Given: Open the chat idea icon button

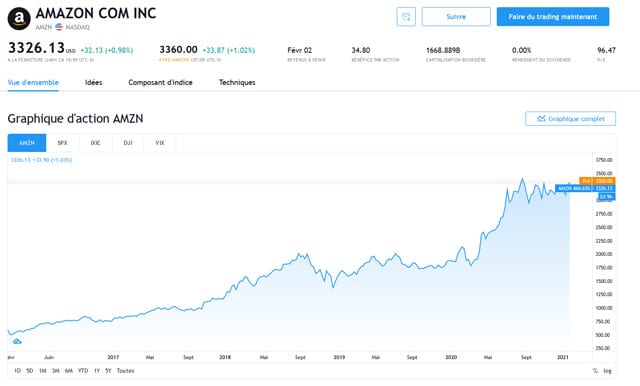Looking at the screenshot, I should 406,17.
